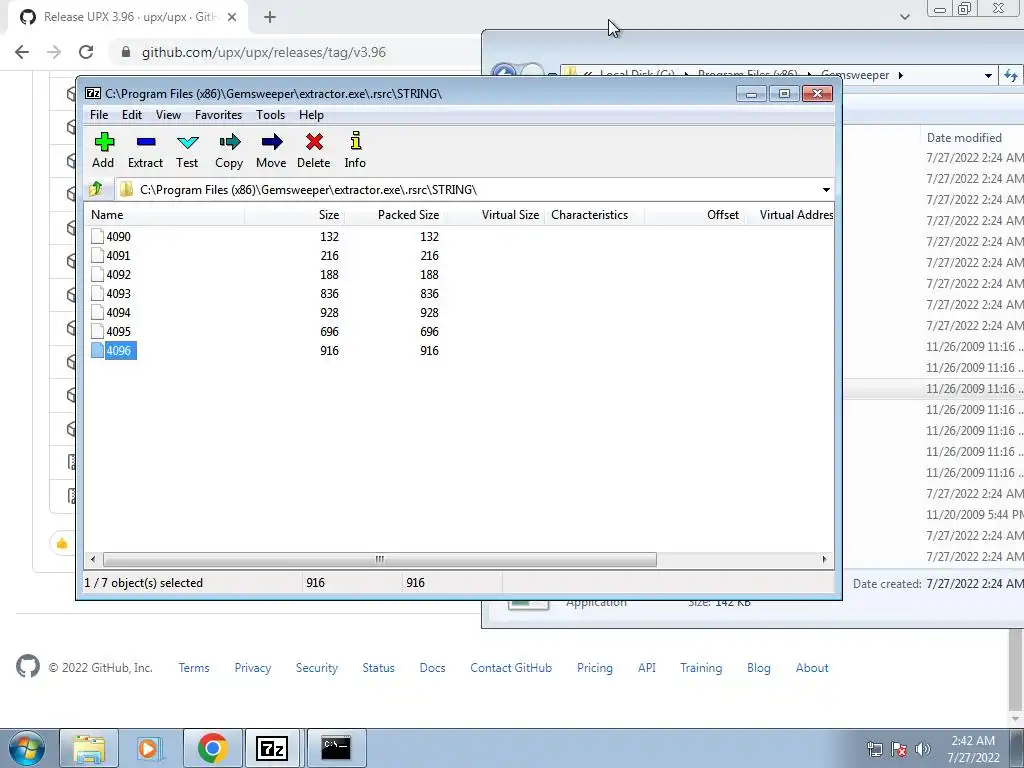Open the Blog footer link
The image size is (1024, 768).
pos(759,667)
